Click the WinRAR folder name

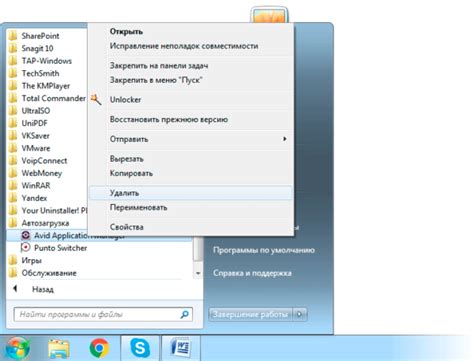(x=36, y=185)
